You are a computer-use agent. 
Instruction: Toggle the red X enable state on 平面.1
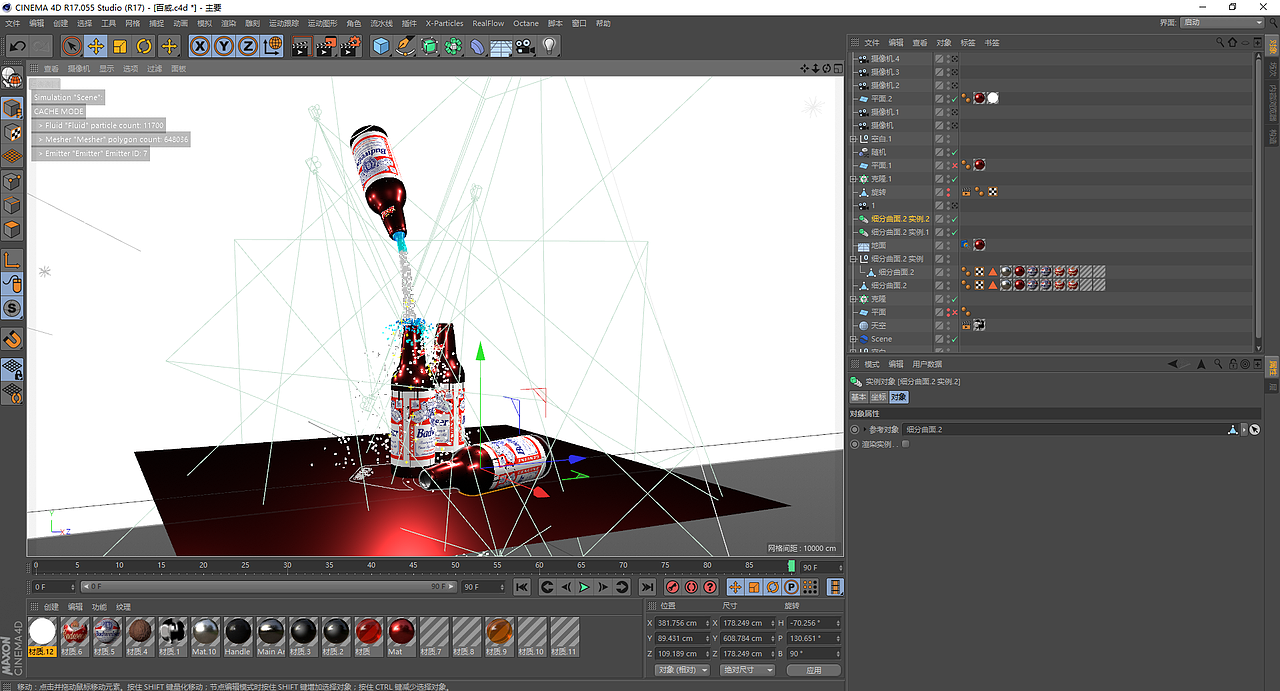pyautogui.click(x=954, y=166)
